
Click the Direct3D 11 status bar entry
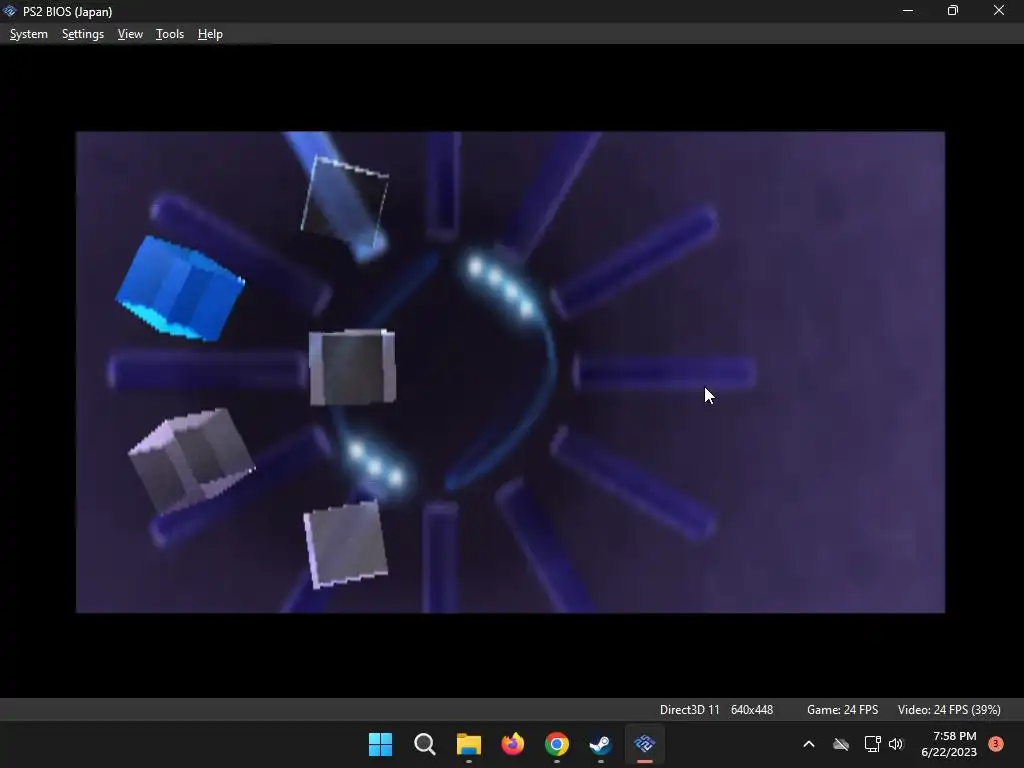(690, 710)
